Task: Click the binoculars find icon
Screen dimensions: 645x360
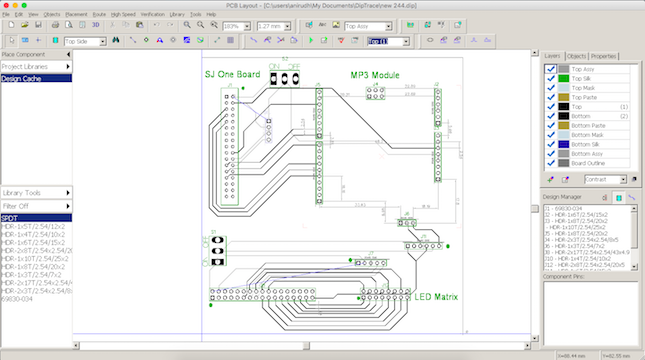Action: point(116,40)
